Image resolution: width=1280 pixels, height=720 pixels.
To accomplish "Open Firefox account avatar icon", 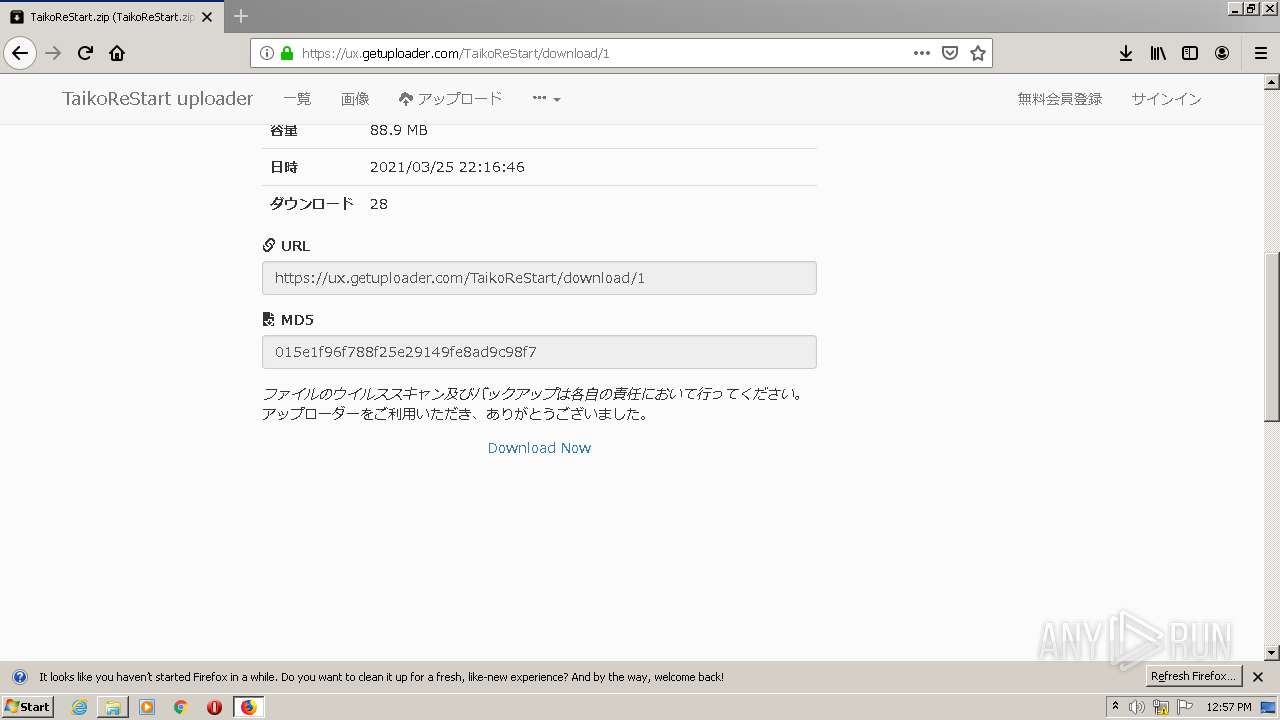I will [1222, 53].
